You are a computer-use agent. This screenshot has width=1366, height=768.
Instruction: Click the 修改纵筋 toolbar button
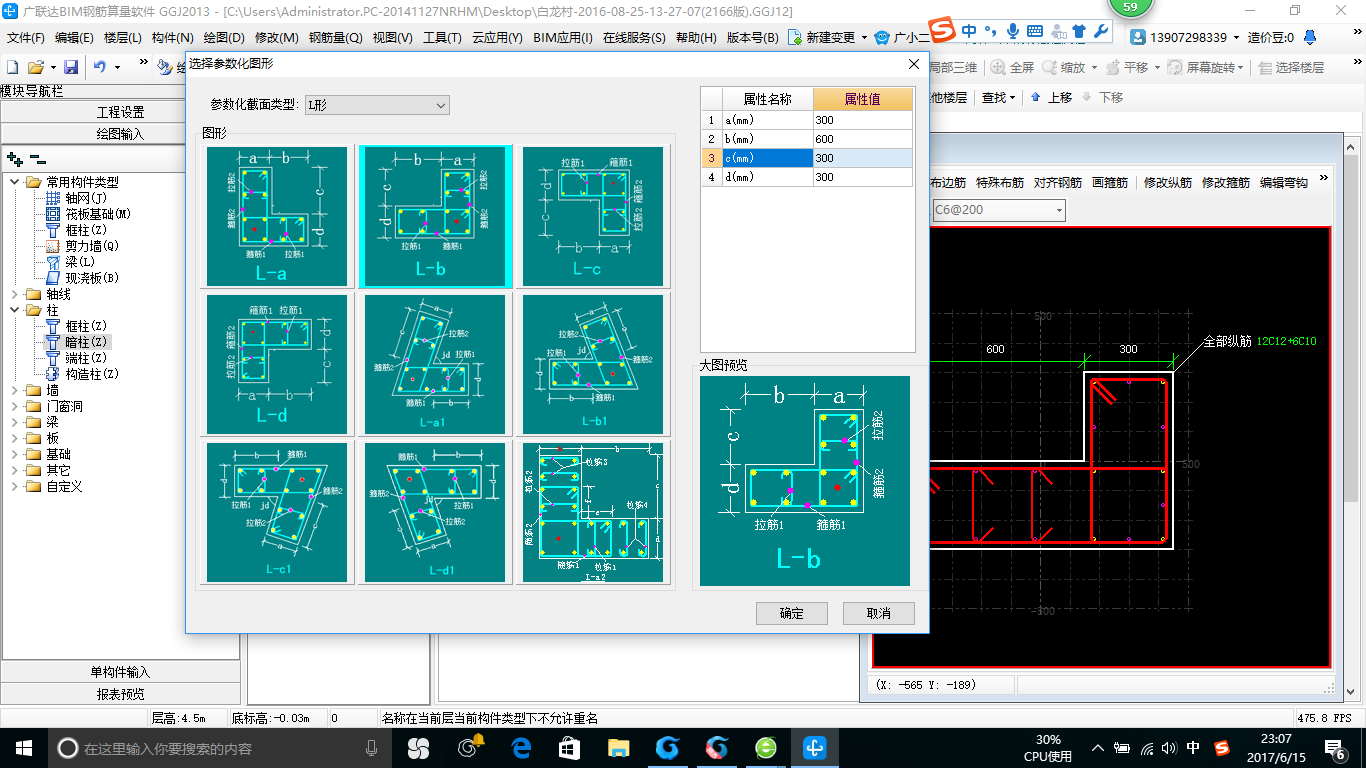click(x=1167, y=182)
